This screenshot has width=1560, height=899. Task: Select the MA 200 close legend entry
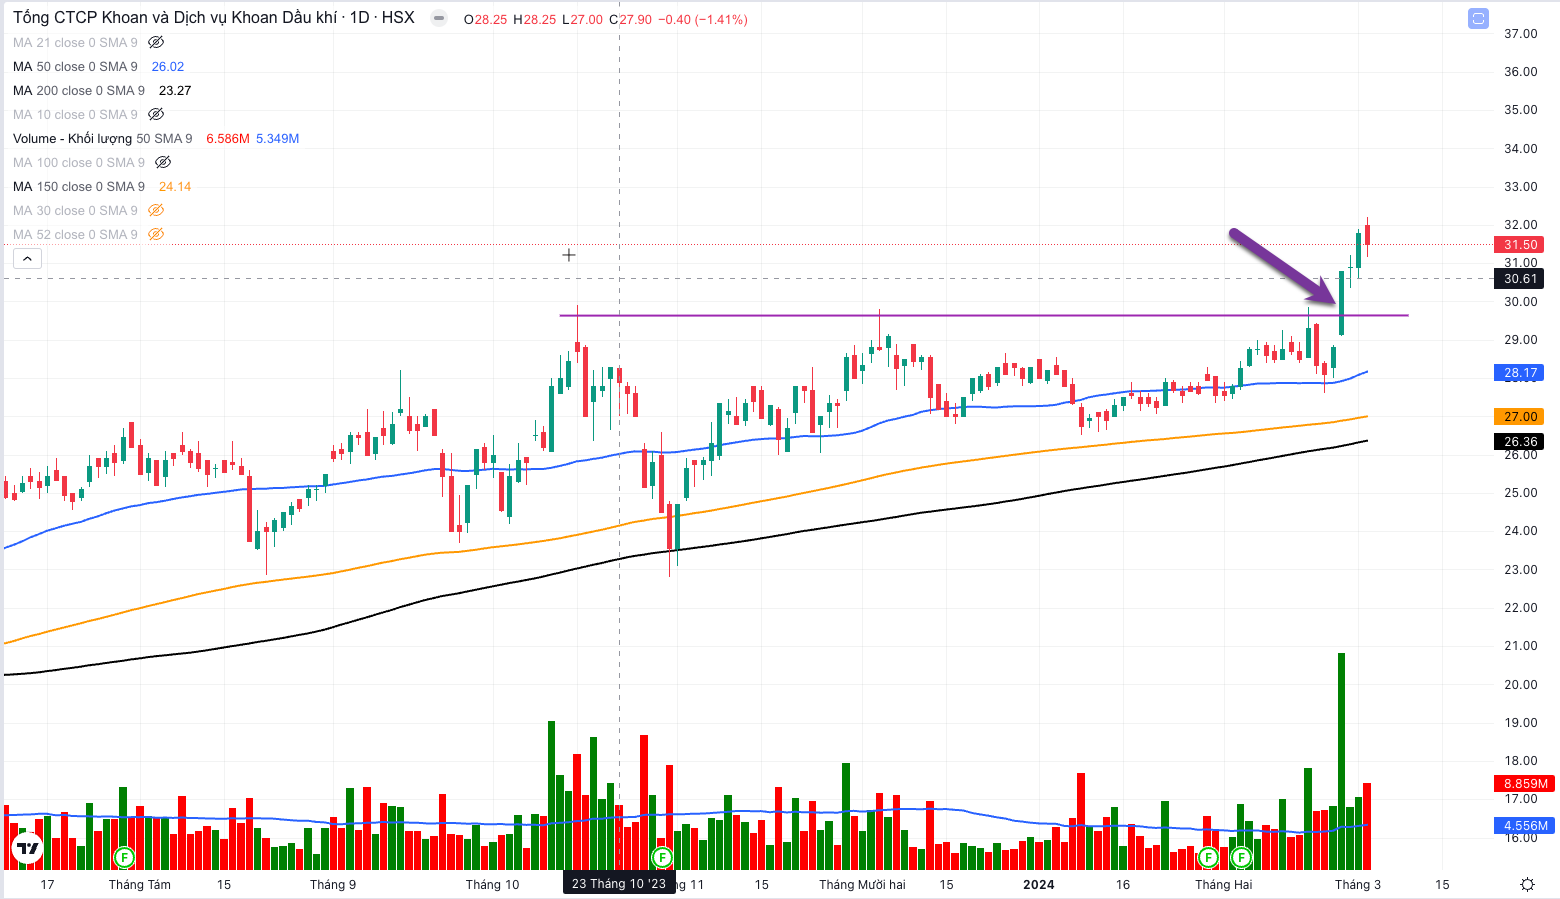79,90
